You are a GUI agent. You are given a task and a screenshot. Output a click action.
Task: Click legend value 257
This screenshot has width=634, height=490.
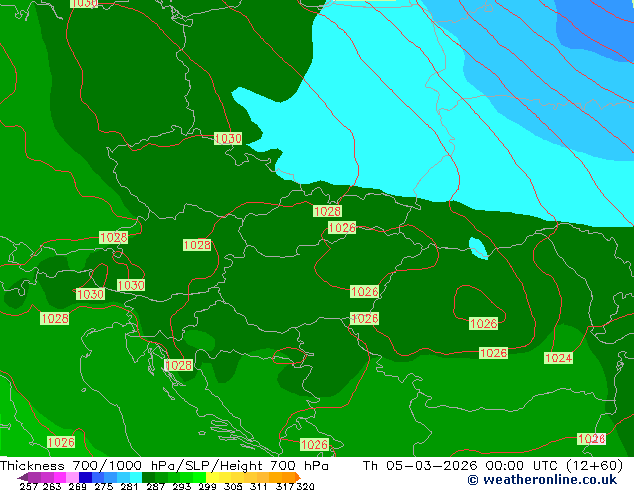[x=29, y=486]
